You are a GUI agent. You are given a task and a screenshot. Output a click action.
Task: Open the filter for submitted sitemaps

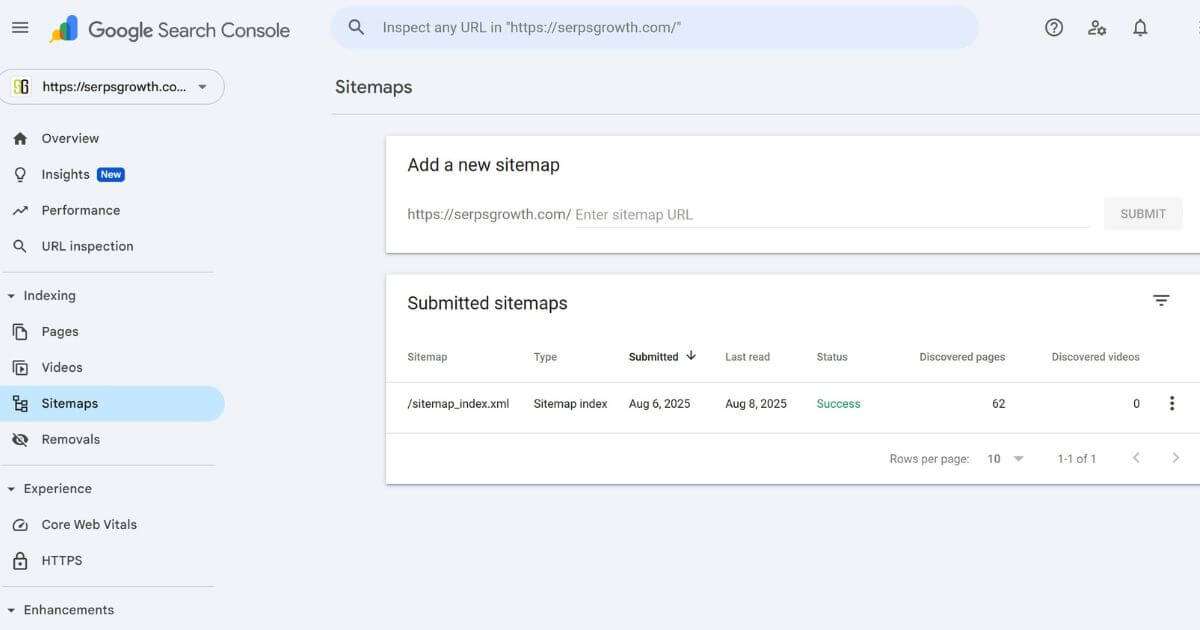1160,300
